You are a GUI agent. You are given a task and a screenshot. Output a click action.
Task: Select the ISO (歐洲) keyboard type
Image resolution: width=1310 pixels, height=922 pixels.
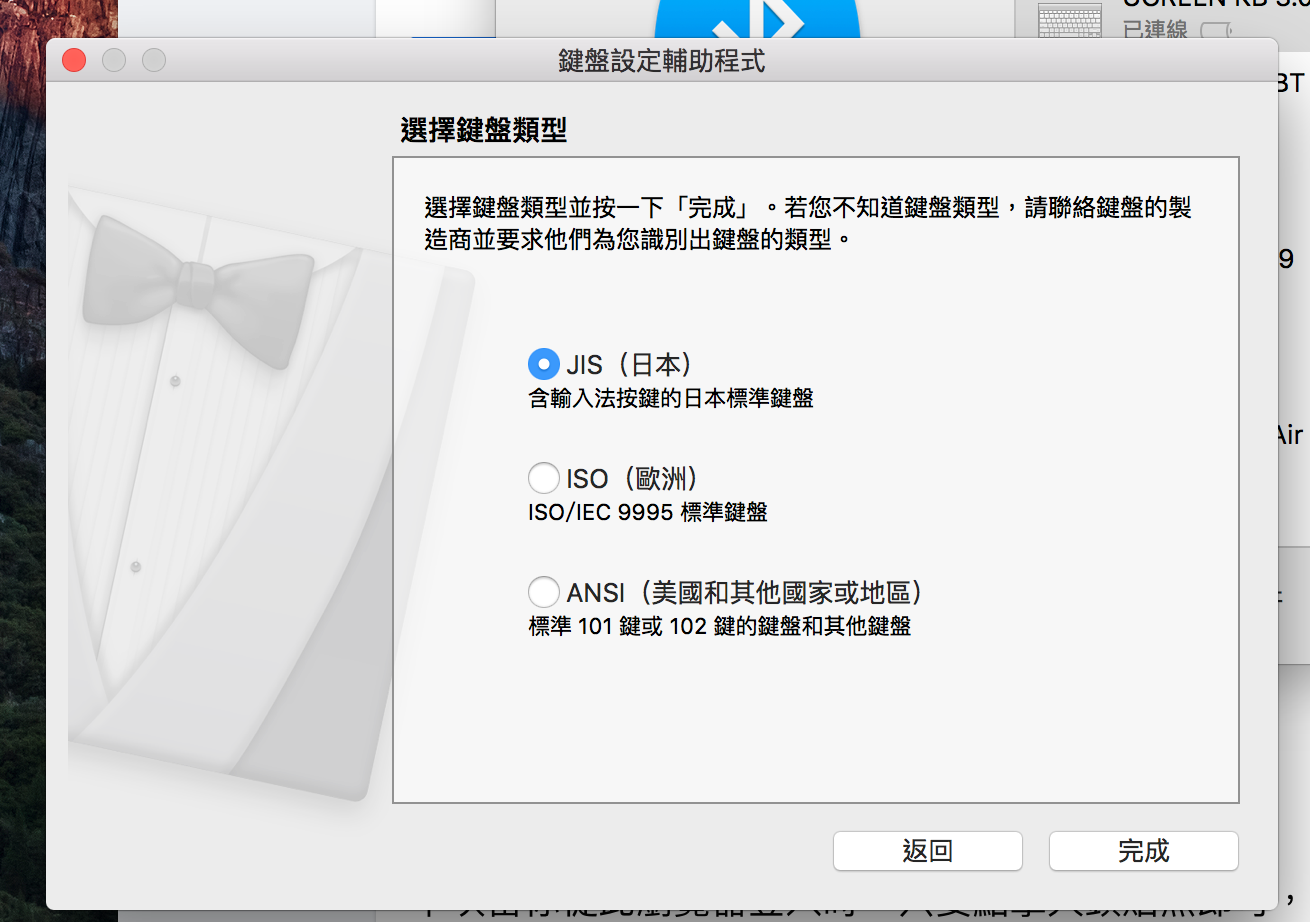[543, 478]
